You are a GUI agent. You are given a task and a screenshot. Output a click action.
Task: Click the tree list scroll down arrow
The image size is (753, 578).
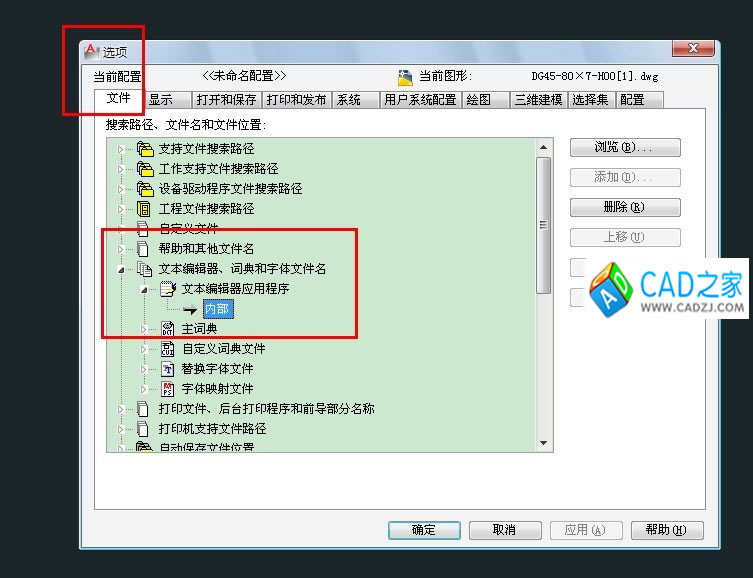pos(544,443)
